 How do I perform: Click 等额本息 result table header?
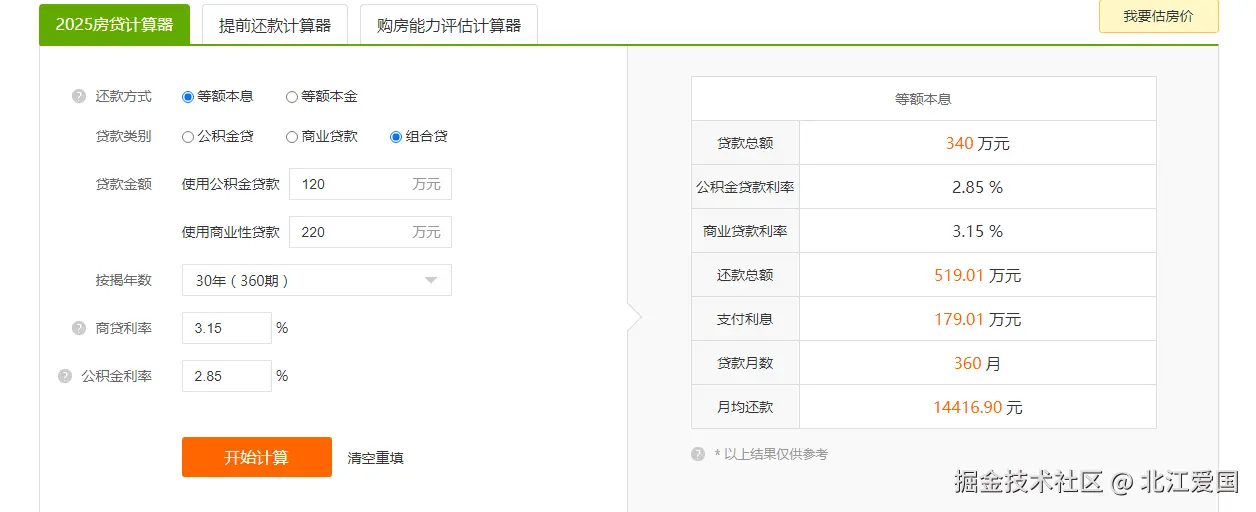(923, 99)
